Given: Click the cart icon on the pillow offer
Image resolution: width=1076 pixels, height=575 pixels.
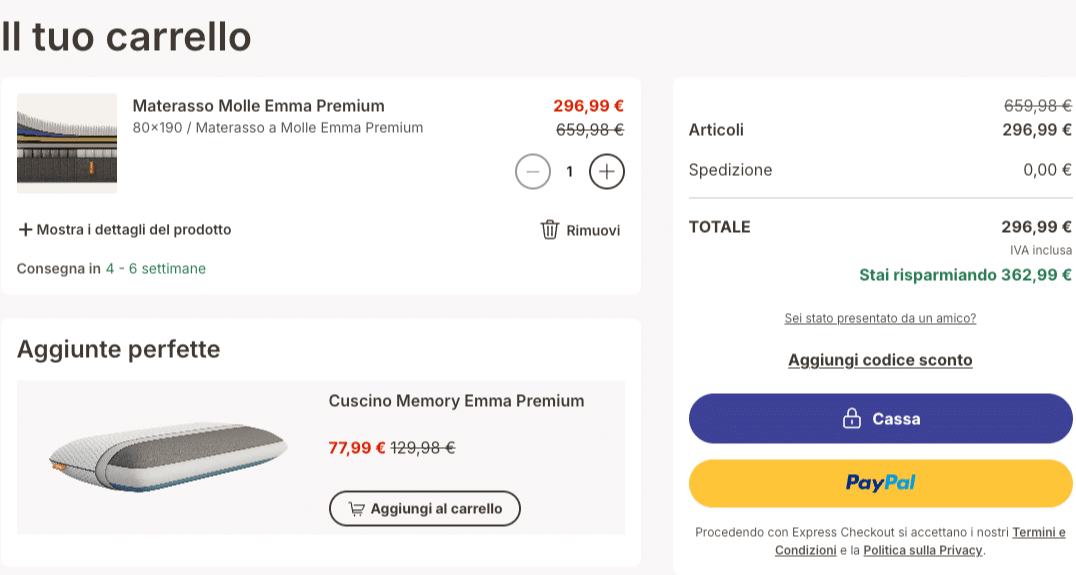Looking at the screenshot, I should pyautogui.click(x=356, y=509).
